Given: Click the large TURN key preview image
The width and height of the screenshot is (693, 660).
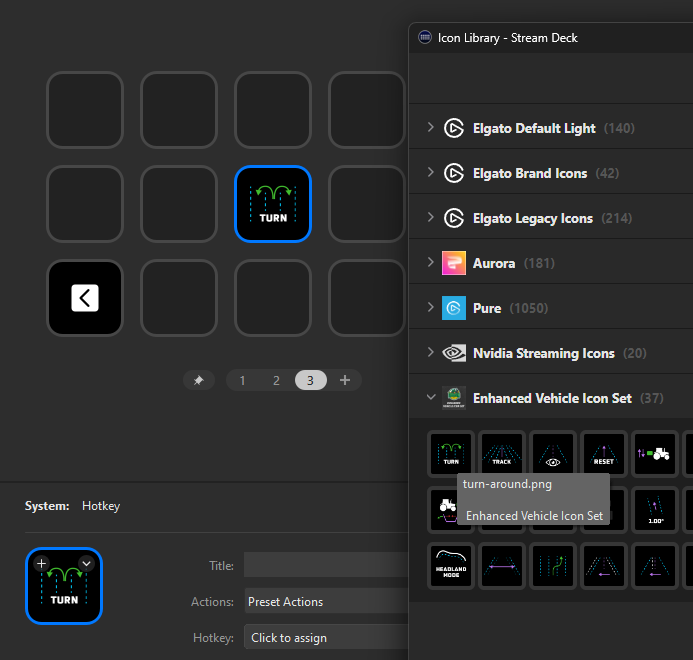Looking at the screenshot, I should (x=64, y=586).
